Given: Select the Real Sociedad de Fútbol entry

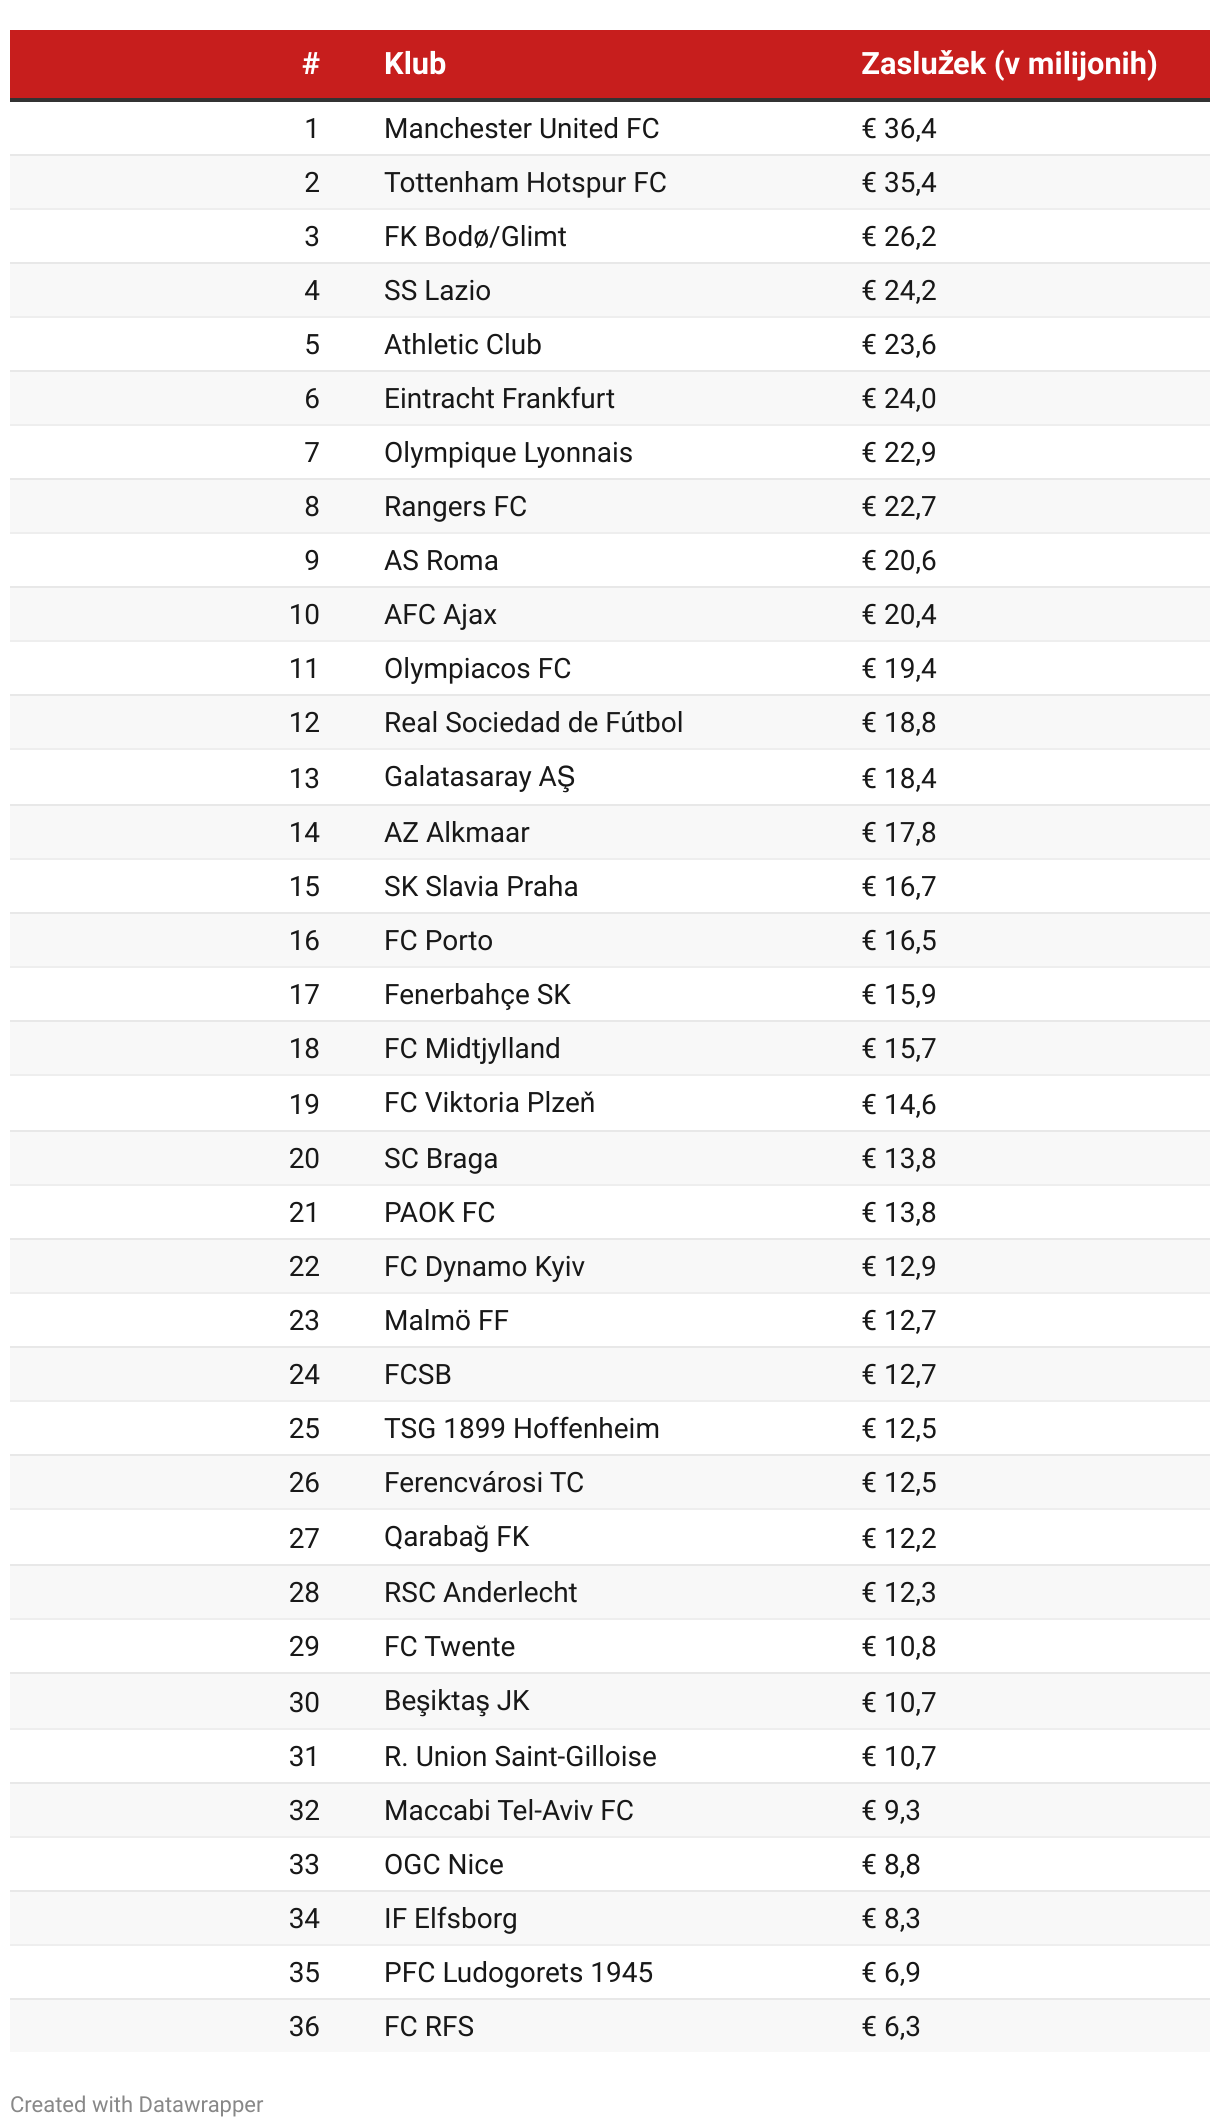Looking at the screenshot, I should (533, 722).
